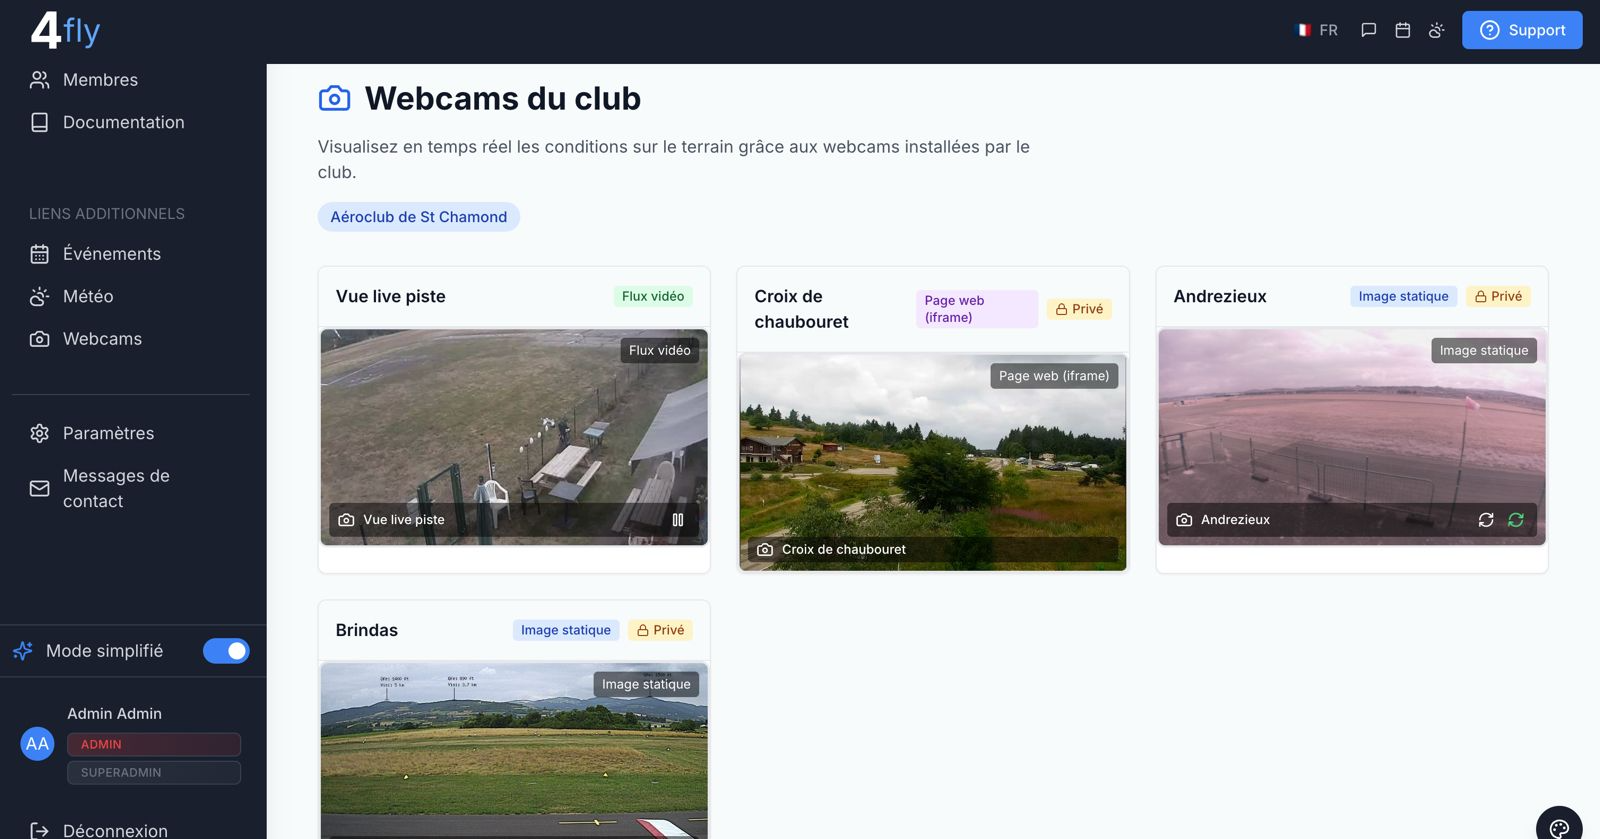Click the camera icon on Vue live piste overlay
This screenshot has width=1600, height=839.
346,520
